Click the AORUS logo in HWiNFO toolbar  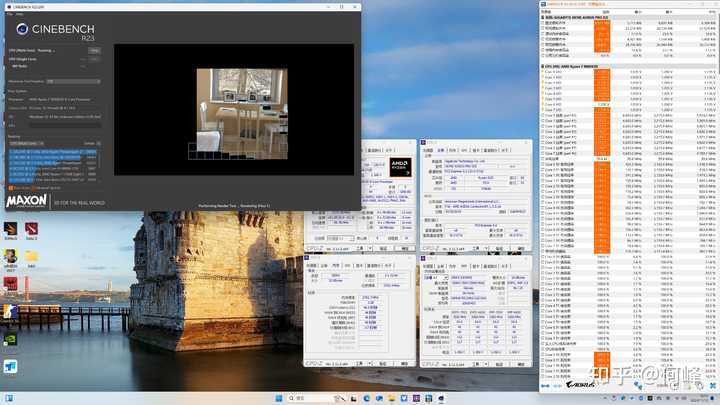click(580, 385)
